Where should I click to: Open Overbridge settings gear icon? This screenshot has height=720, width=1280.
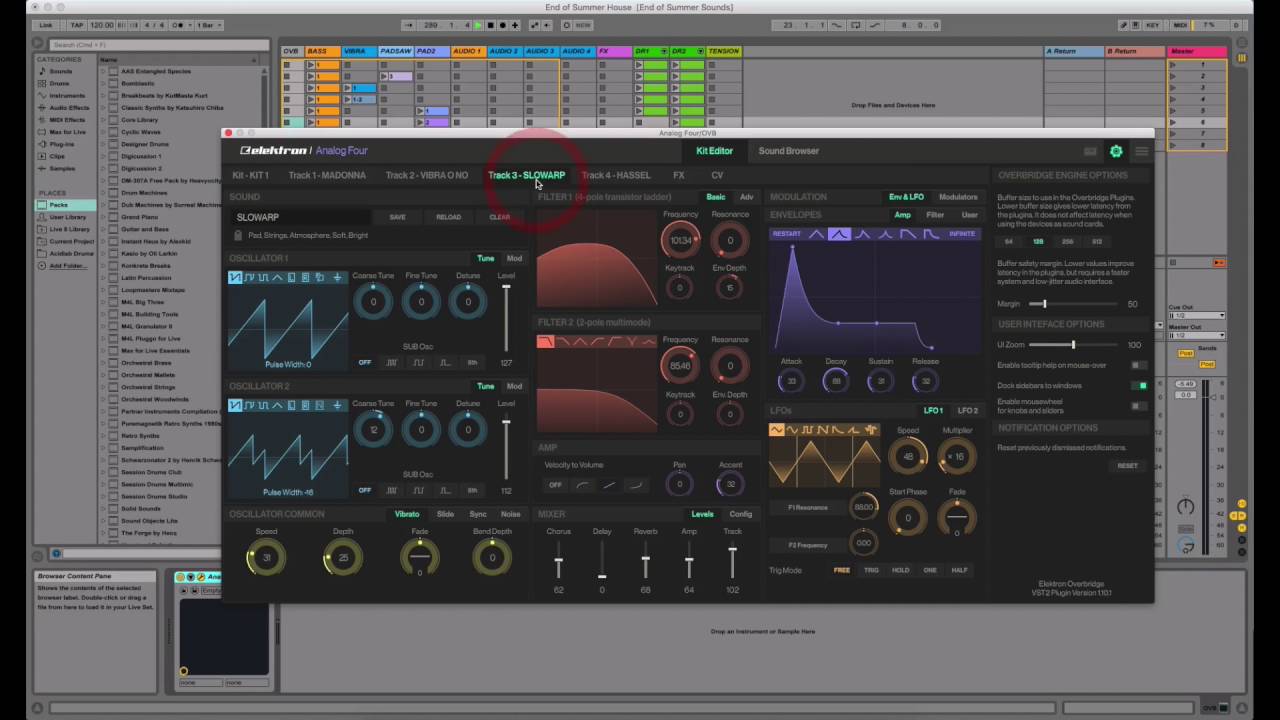(x=1116, y=151)
